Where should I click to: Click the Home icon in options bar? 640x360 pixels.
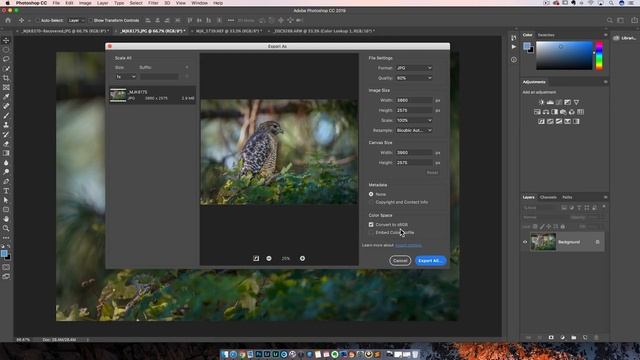pos(8,20)
